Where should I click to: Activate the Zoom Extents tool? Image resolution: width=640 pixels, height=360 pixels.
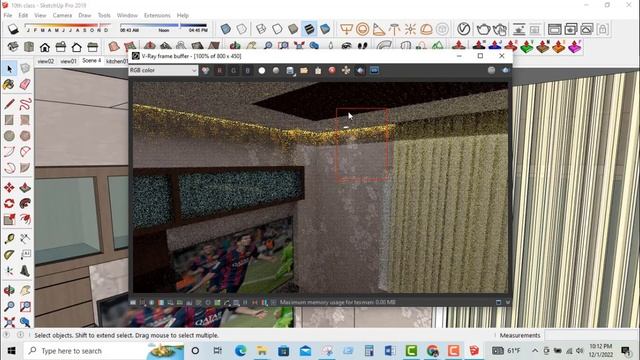pos(9,322)
